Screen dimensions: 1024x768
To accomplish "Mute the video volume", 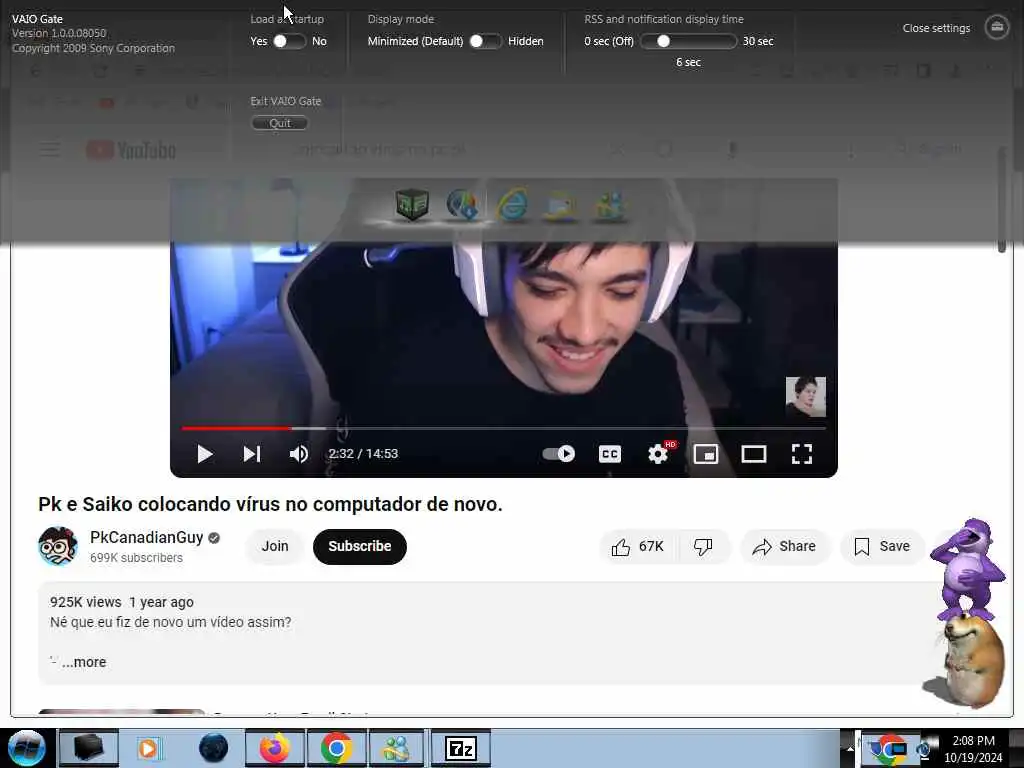I will click(x=298, y=454).
